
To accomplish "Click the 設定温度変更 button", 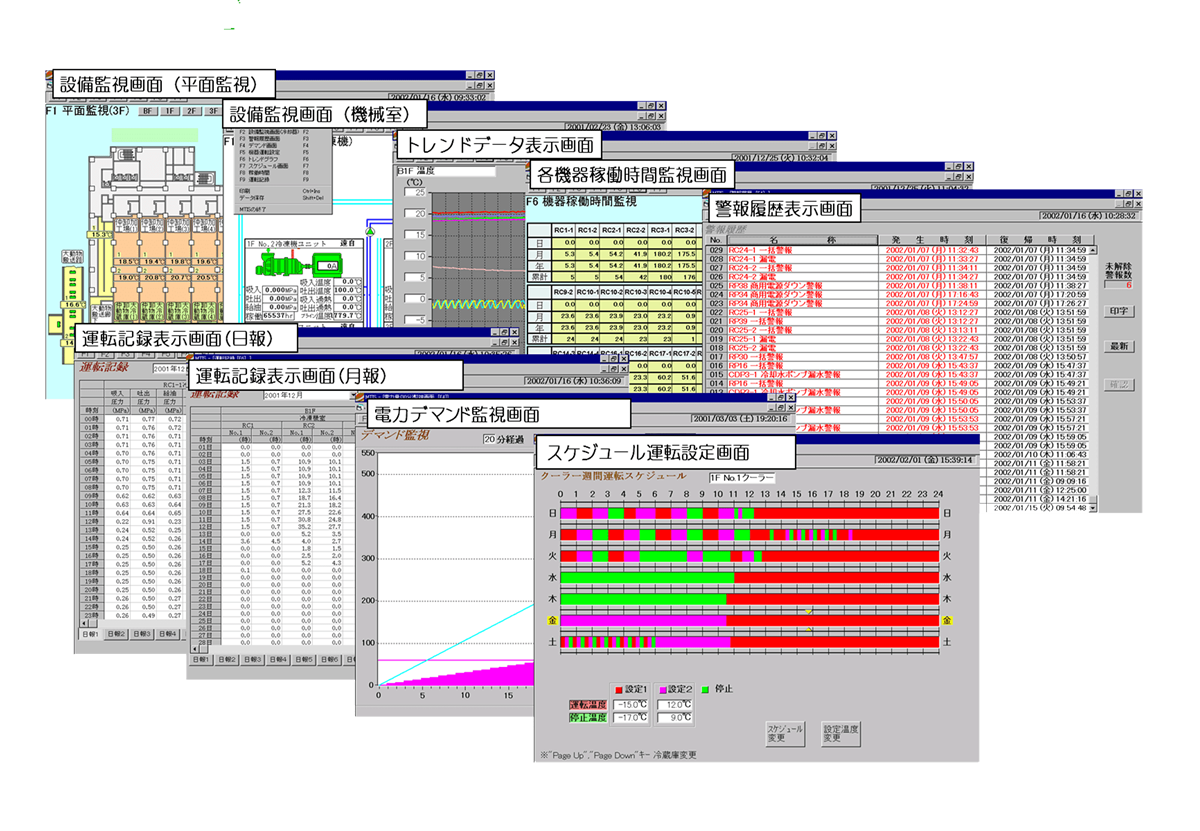I will [840, 733].
